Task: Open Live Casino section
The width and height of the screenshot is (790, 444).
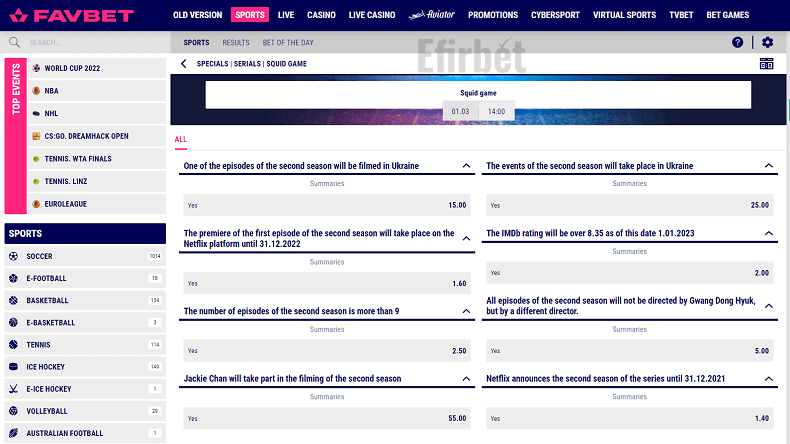Action: [372, 15]
